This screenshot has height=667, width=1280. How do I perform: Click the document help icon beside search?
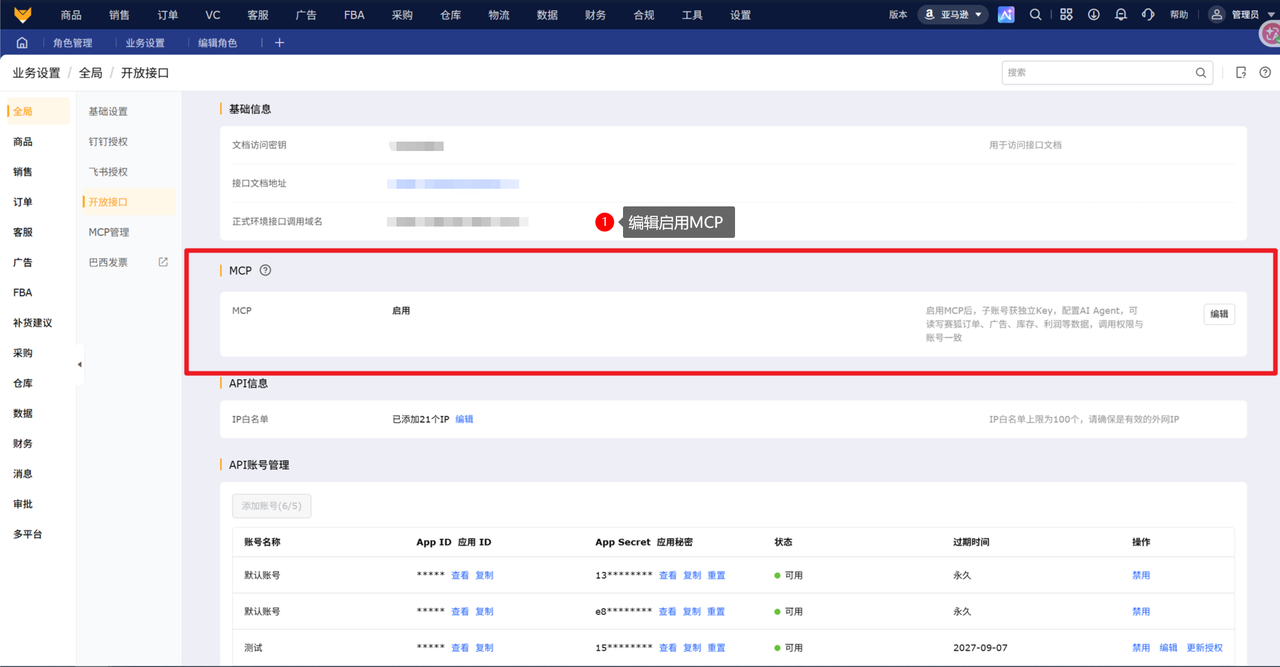coord(1241,73)
